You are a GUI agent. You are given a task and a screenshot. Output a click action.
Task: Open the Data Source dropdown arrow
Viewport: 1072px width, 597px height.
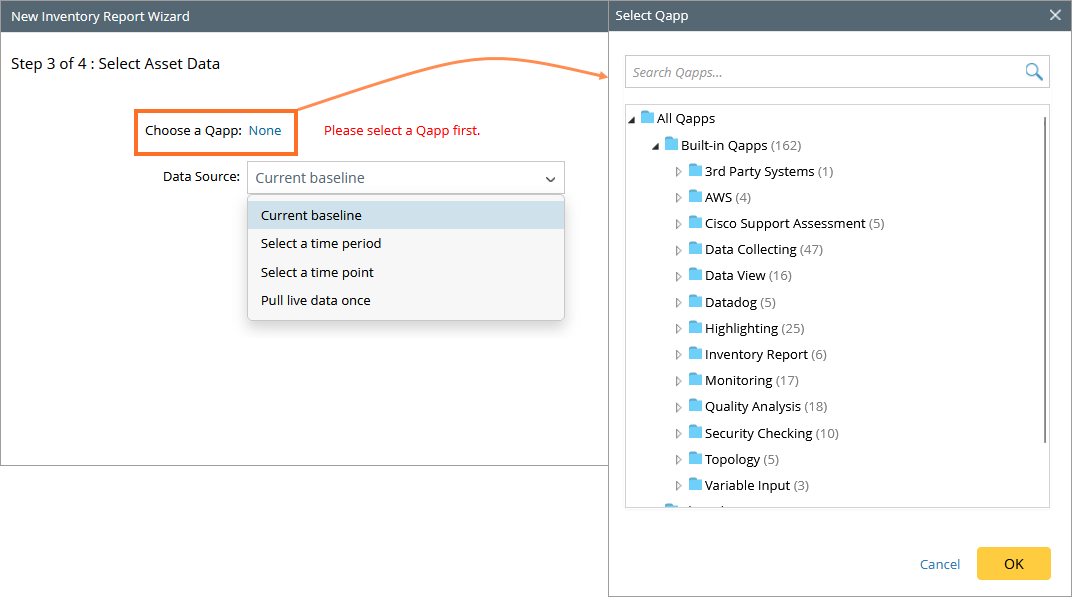[550, 179]
